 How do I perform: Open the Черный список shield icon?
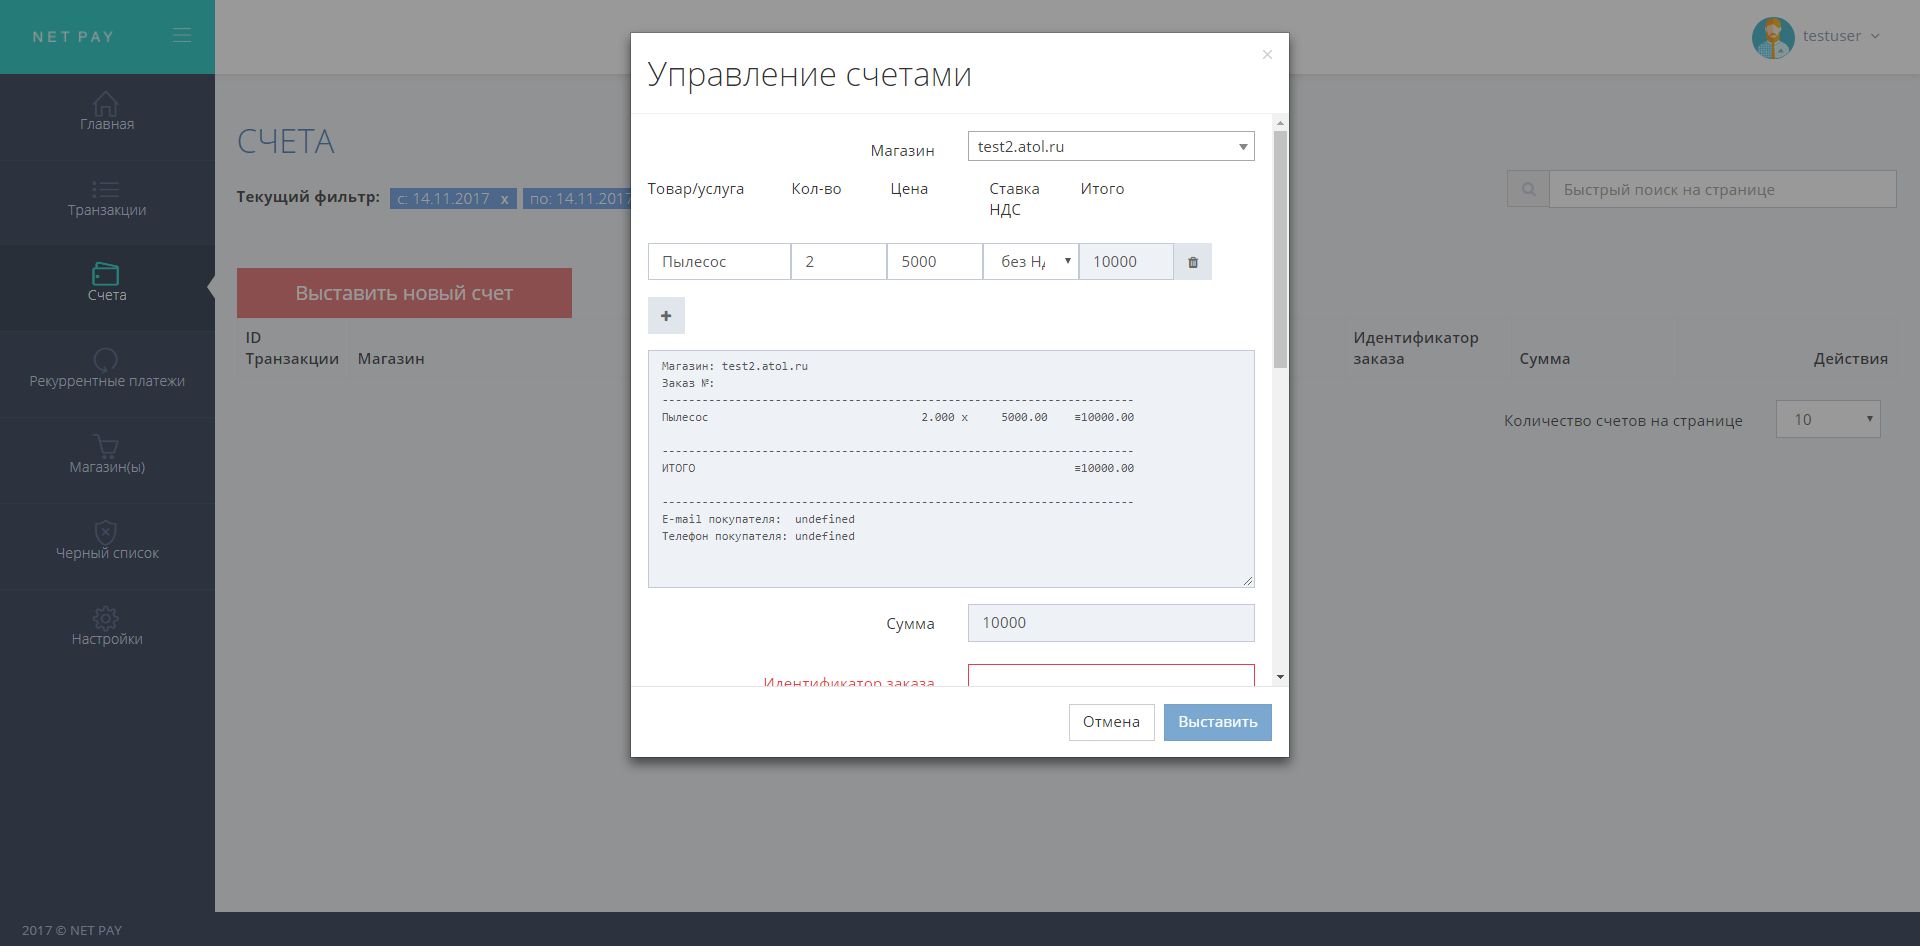click(x=106, y=531)
